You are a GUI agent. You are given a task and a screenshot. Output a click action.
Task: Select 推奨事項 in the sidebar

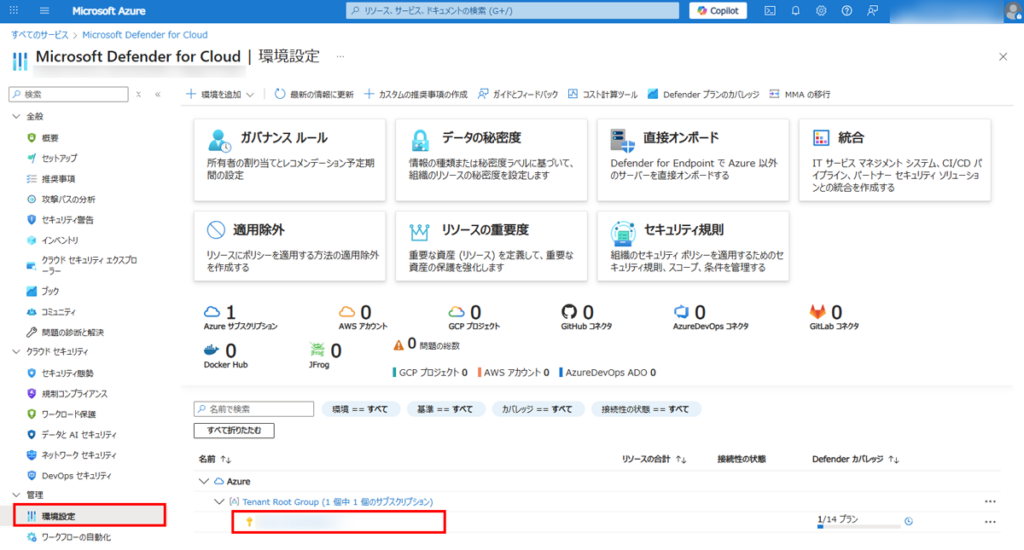point(58,179)
